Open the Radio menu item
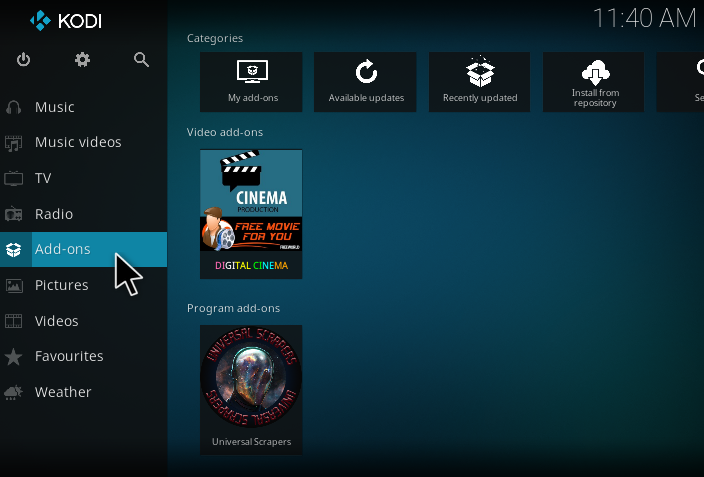The width and height of the screenshot is (704, 477). point(84,214)
